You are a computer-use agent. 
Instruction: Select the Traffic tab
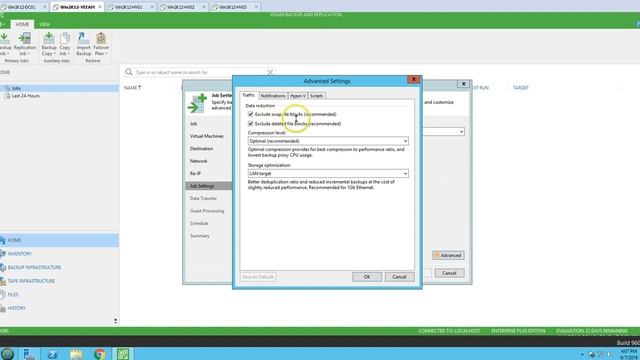[x=249, y=95]
